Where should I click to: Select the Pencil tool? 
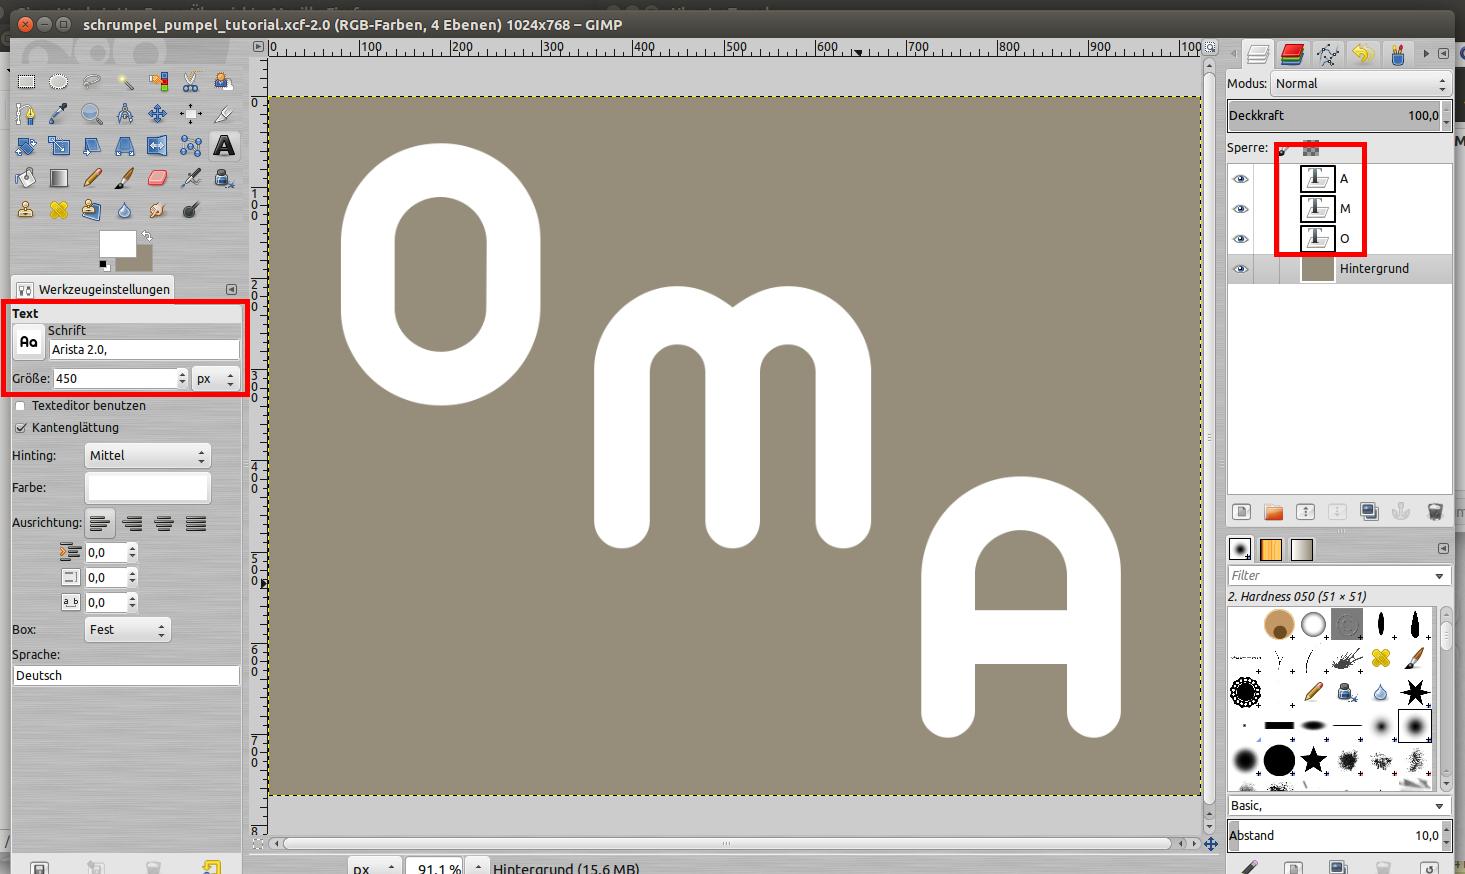(92, 178)
